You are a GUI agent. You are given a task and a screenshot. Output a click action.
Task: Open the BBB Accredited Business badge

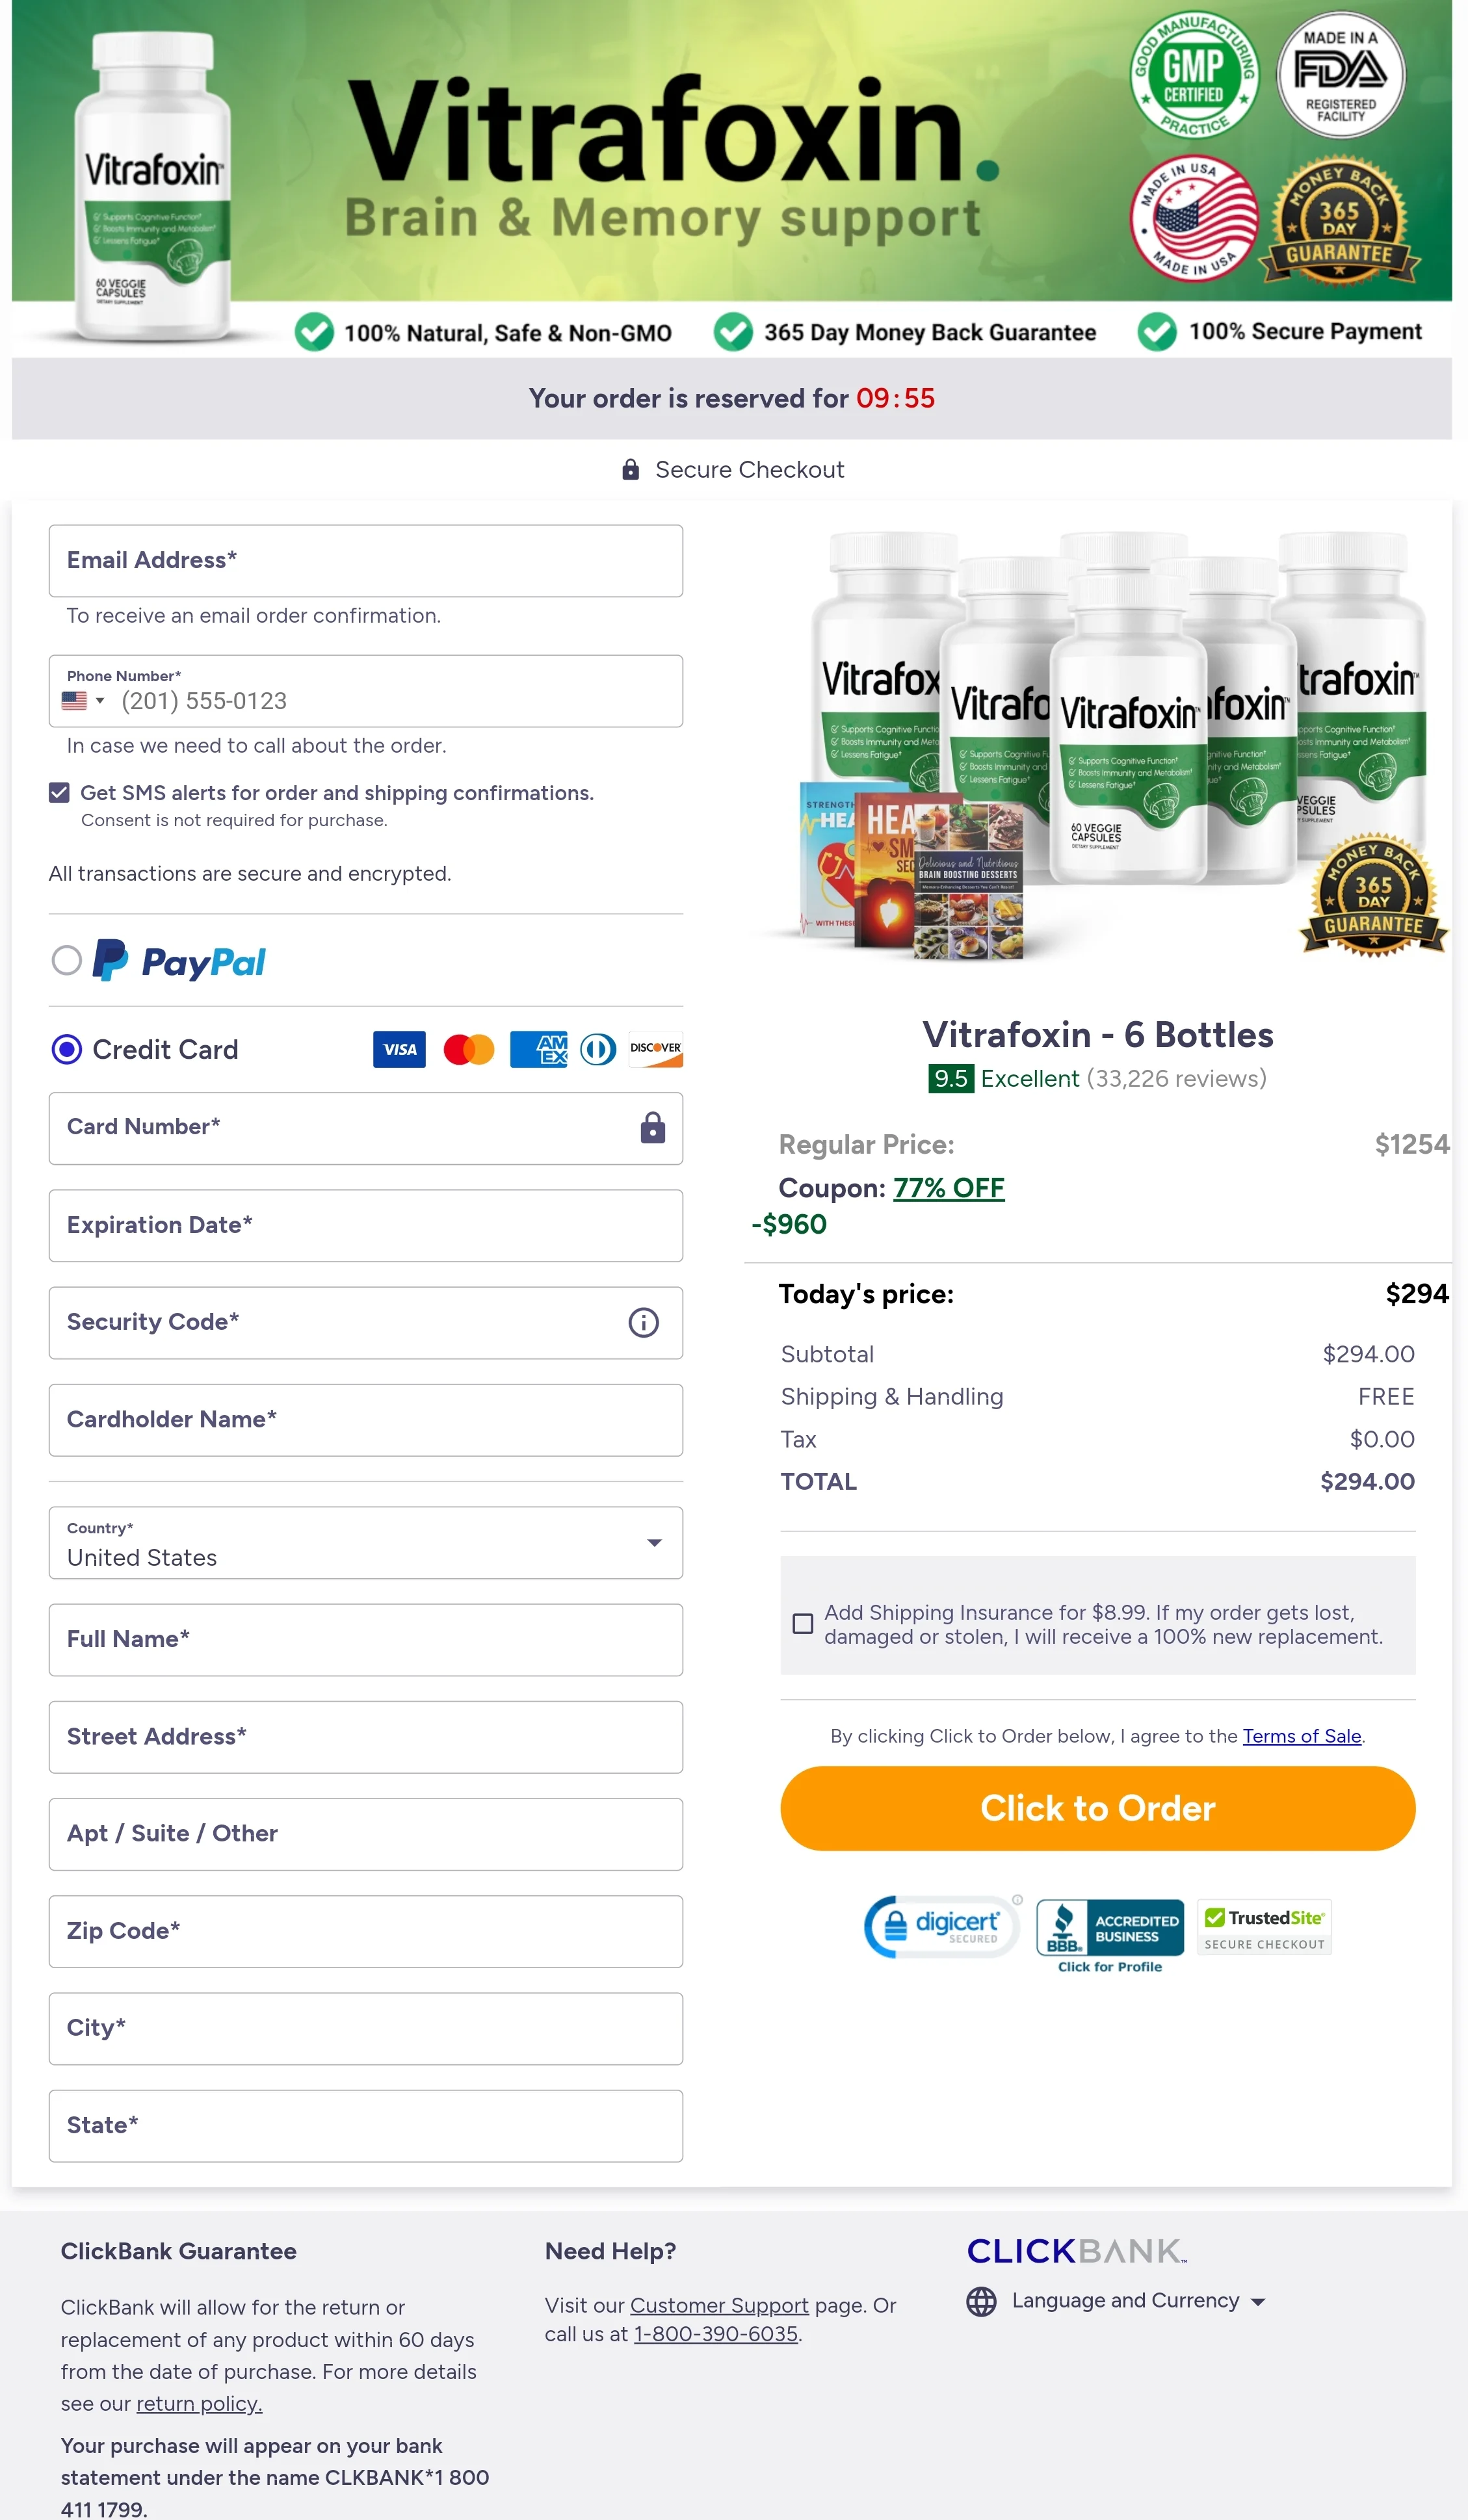click(1110, 1936)
